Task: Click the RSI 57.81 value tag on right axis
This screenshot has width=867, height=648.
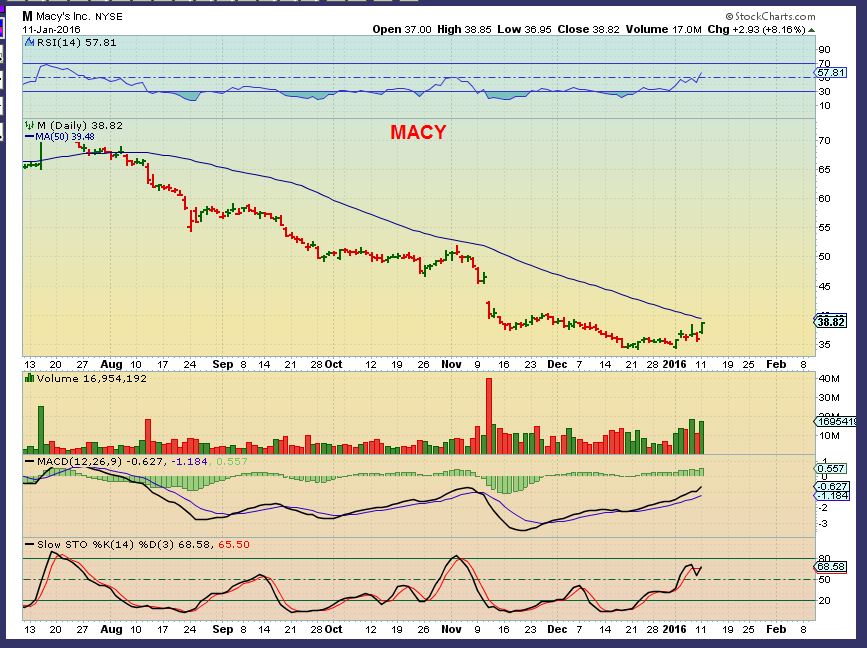Action: (830, 72)
